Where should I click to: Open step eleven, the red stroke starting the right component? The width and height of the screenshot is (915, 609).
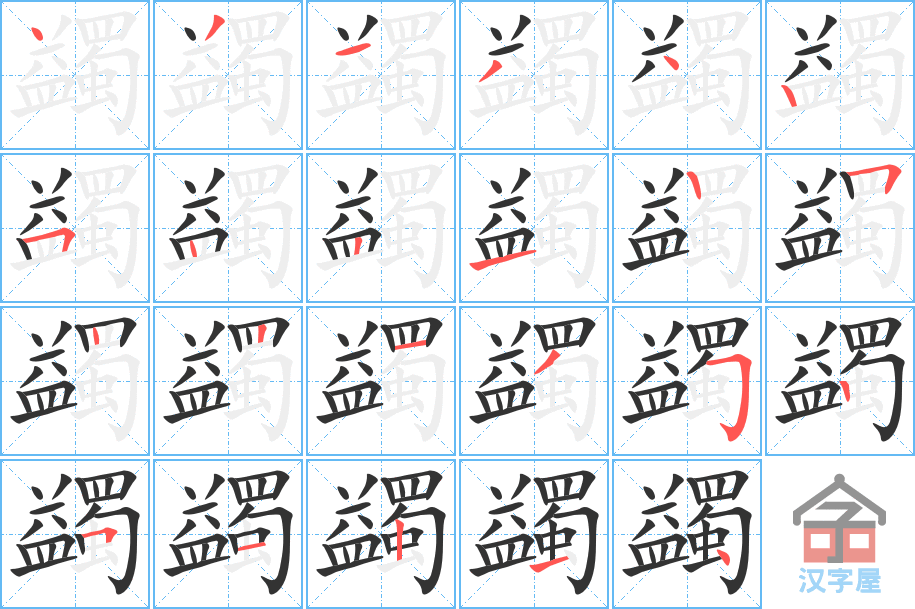point(687,228)
